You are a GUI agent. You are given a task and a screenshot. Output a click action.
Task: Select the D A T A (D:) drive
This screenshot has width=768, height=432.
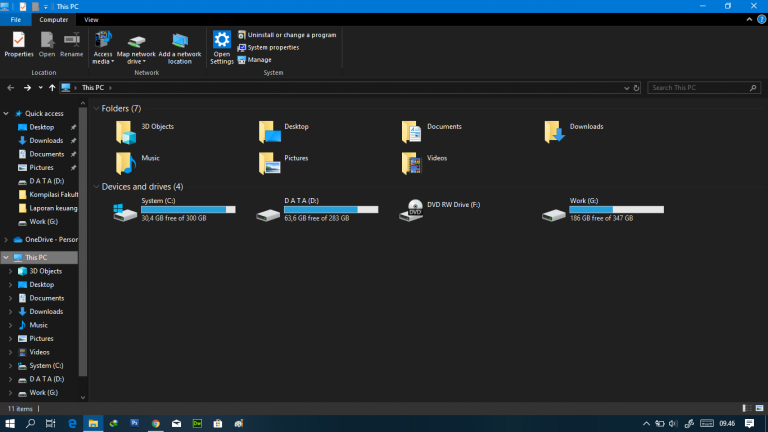(x=317, y=210)
